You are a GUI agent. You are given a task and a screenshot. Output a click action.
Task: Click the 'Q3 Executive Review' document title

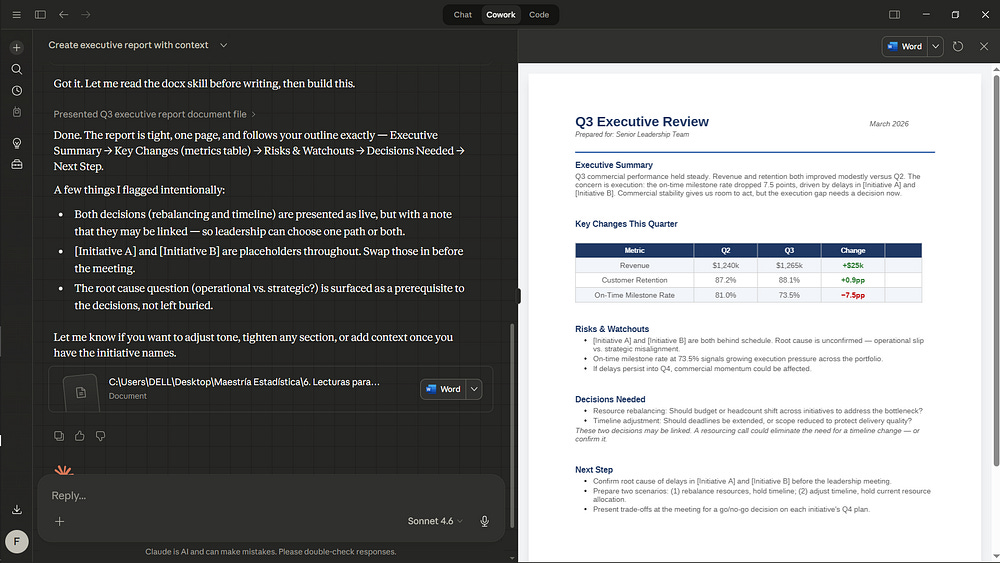pos(642,122)
